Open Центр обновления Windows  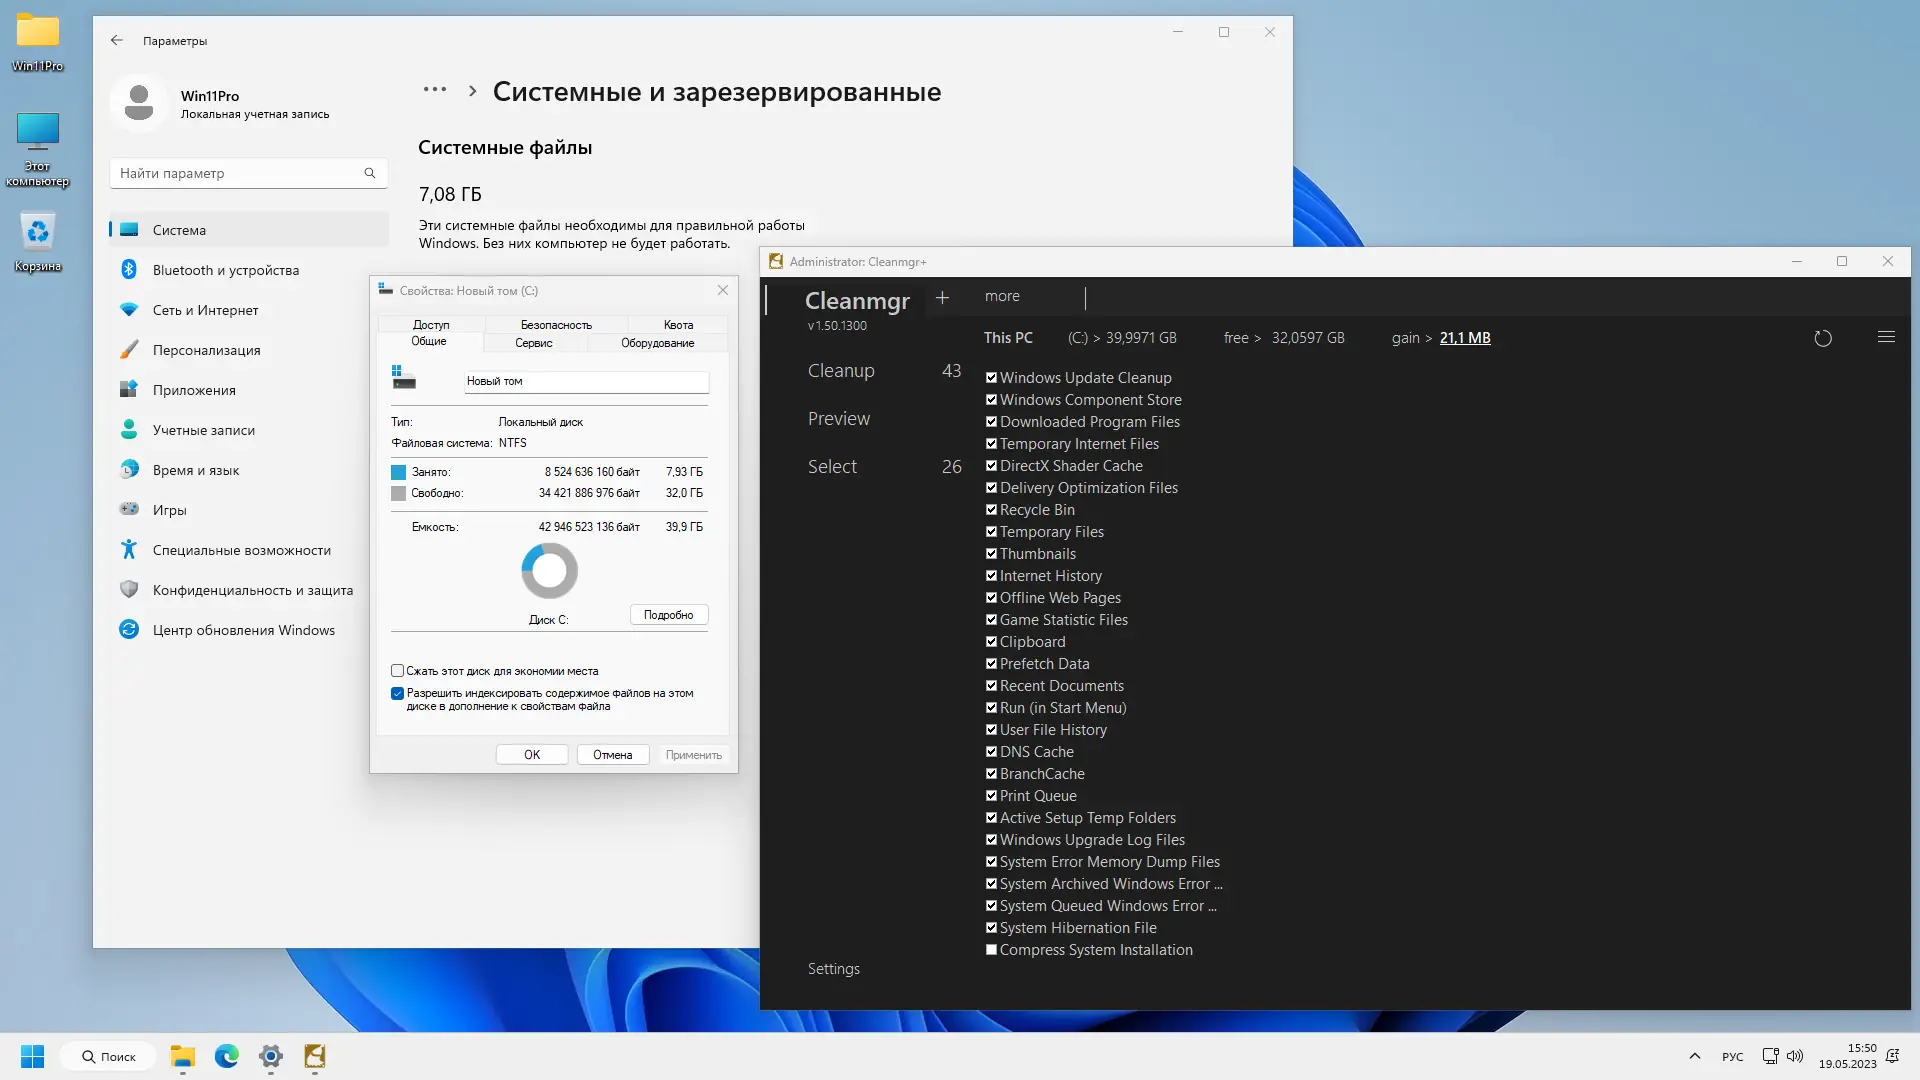click(243, 629)
